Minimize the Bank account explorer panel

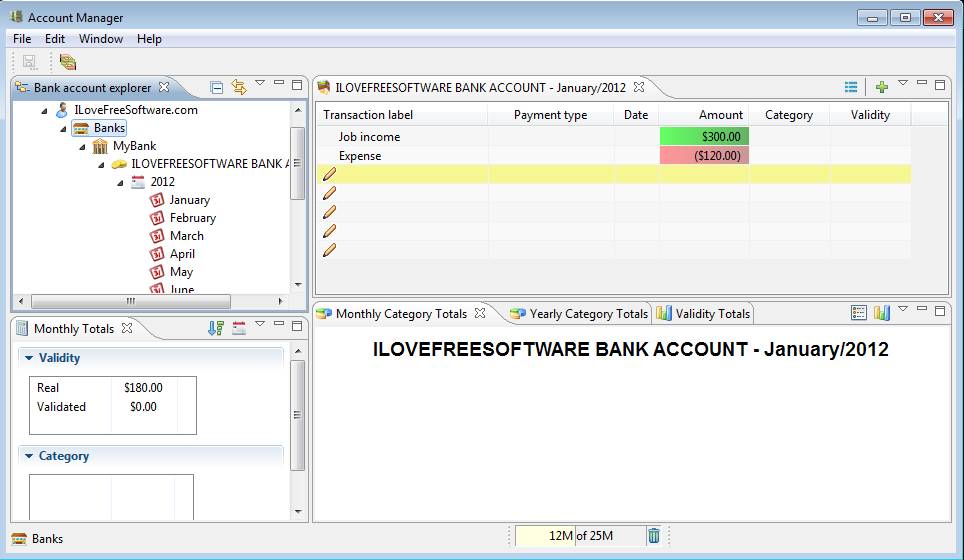pyautogui.click(x=279, y=82)
